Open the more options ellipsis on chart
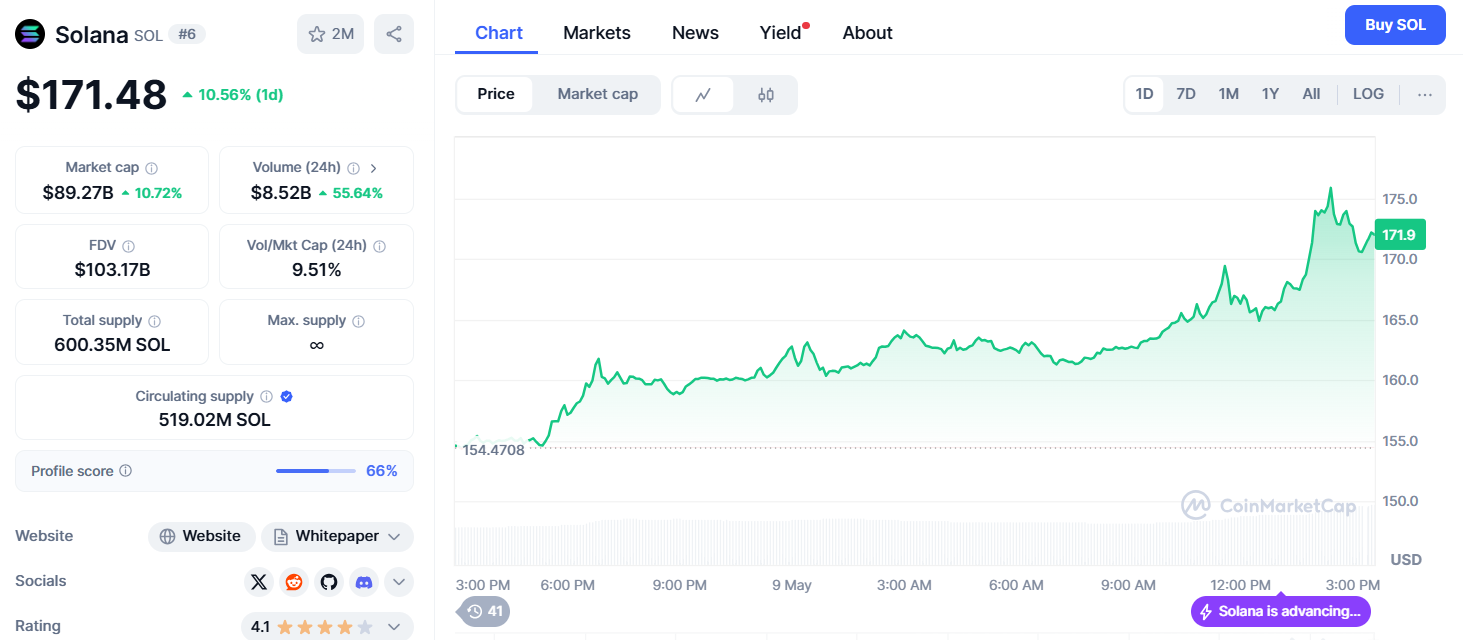This screenshot has width=1463, height=640. pyautogui.click(x=1425, y=94)
